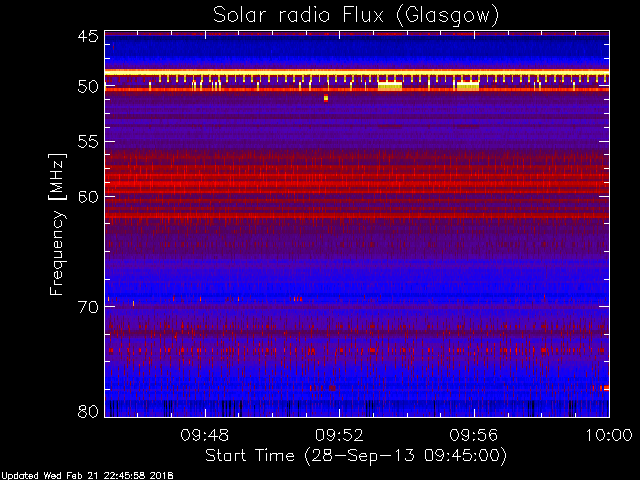Screen dimensions: 640x480
Task: Click the 10:00 time axis label
Action: [609, 436]
